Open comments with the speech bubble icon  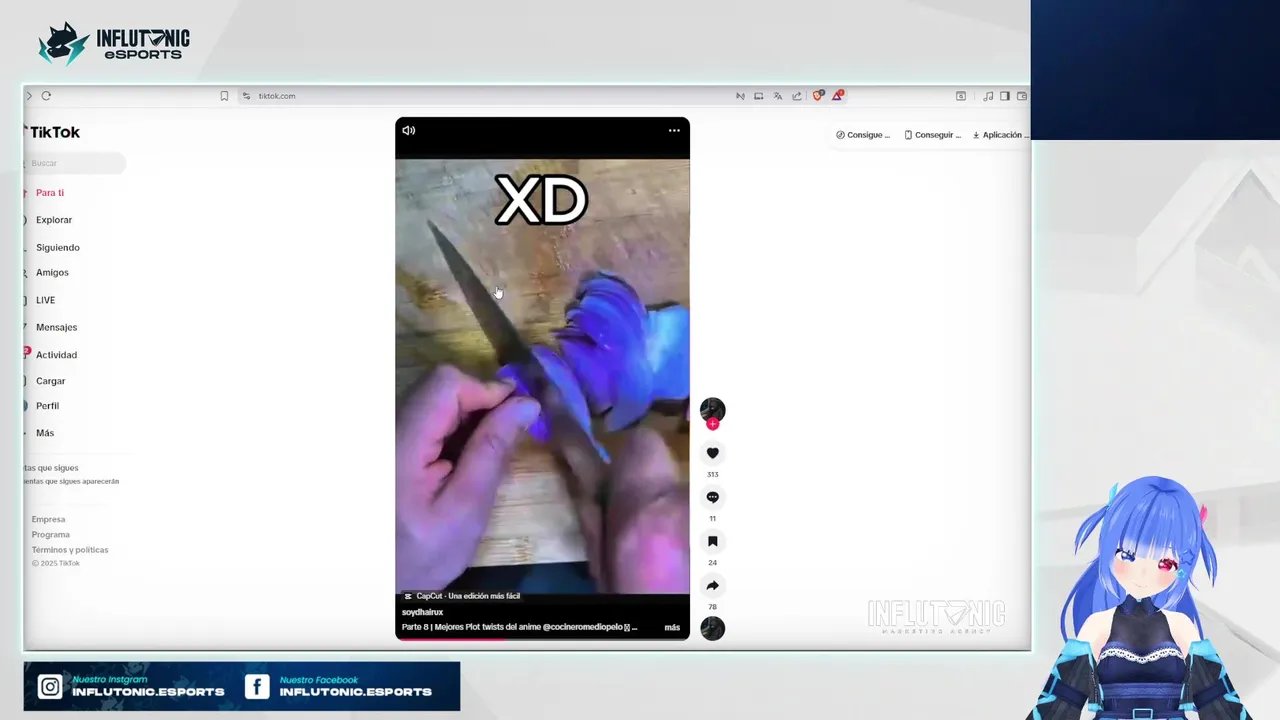pyautogui.click(x=712, y=497)
